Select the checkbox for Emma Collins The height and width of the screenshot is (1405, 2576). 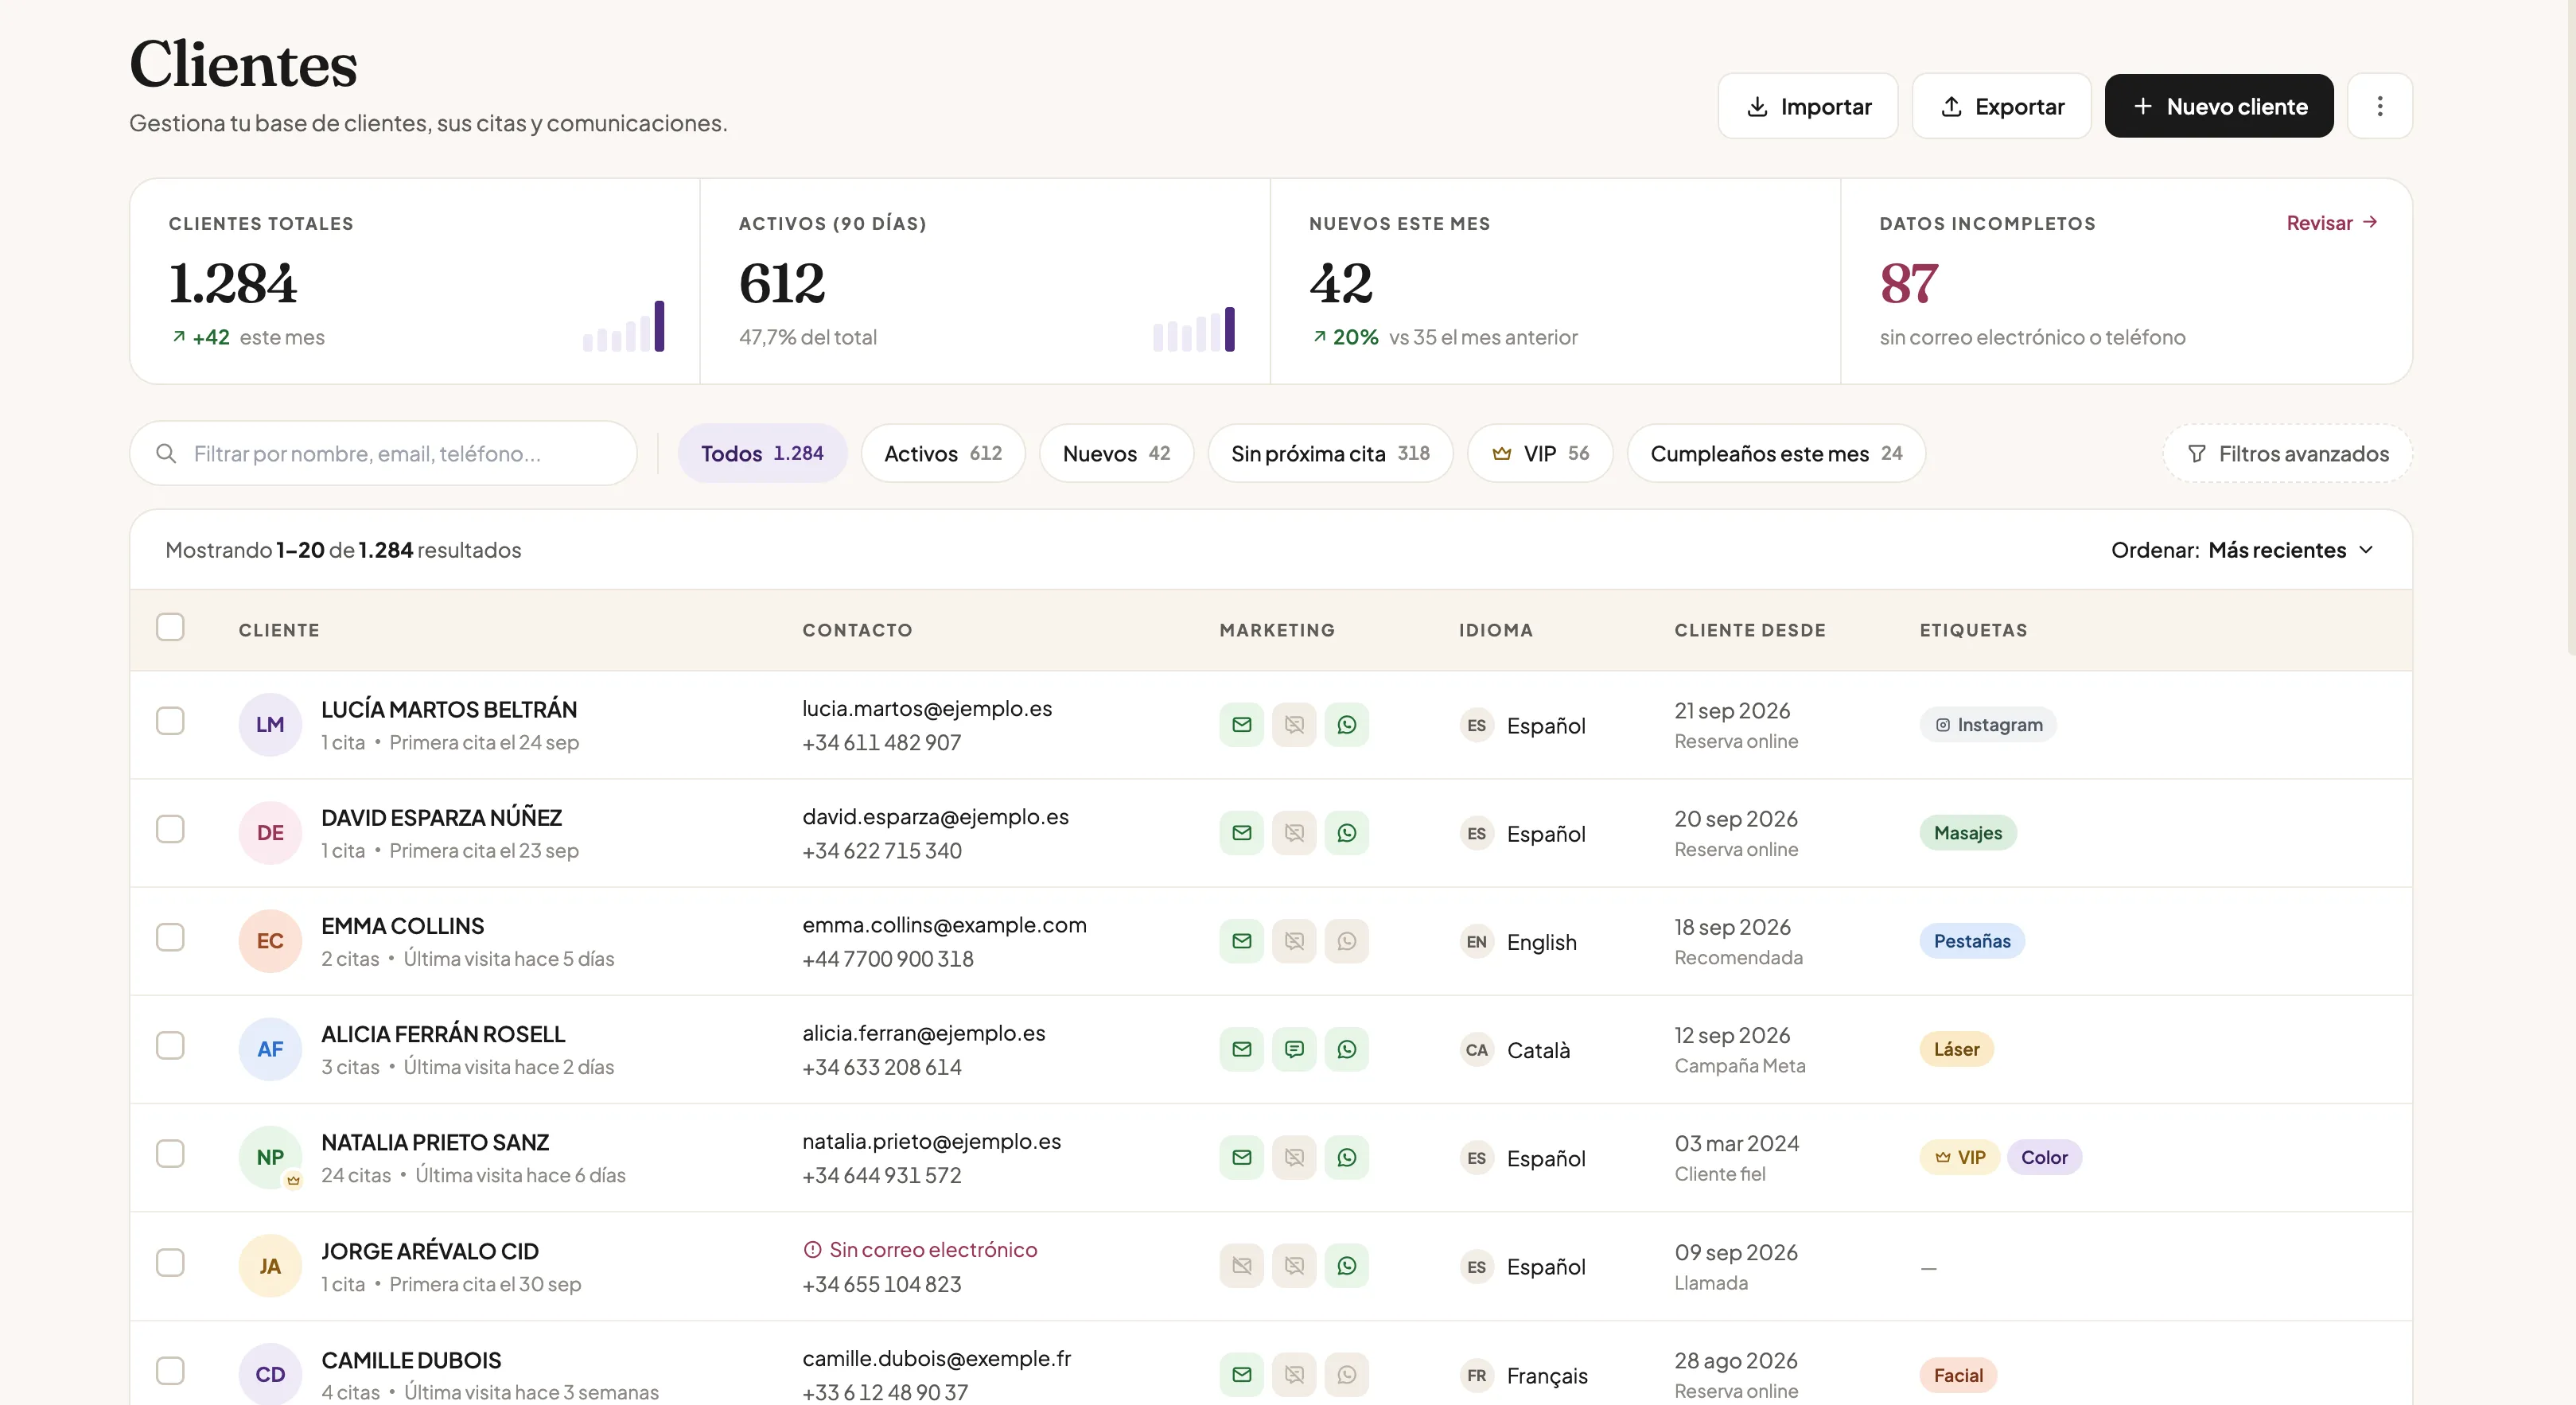click(x=170, y=937)
